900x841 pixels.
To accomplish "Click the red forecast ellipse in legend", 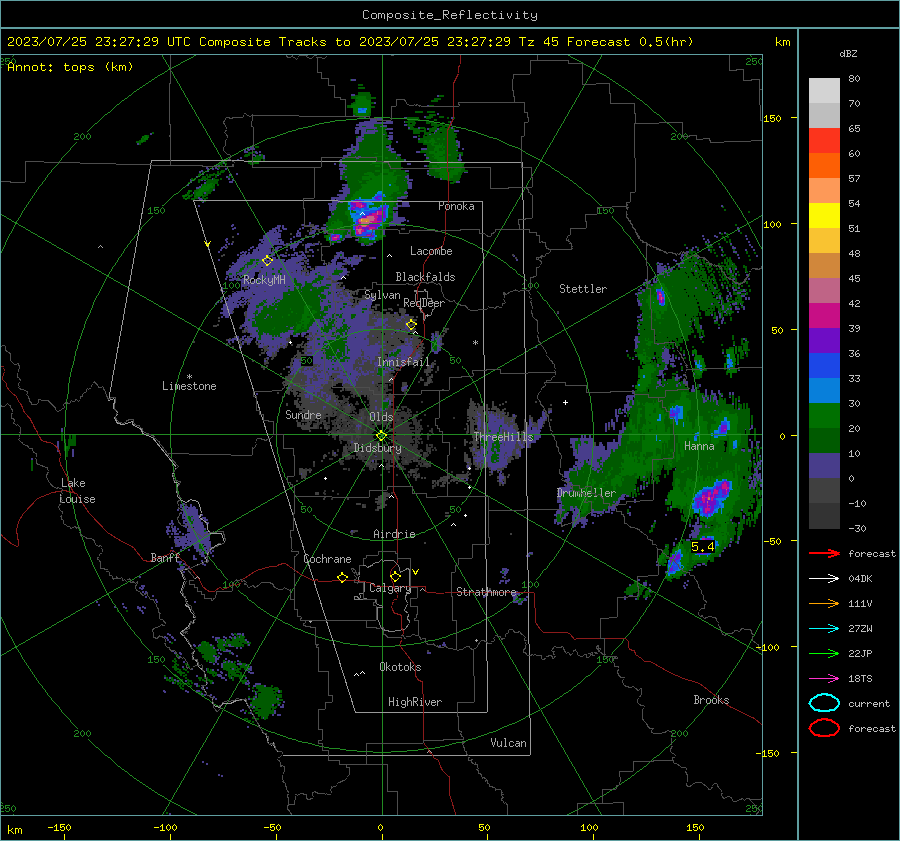I will [824, 728].
